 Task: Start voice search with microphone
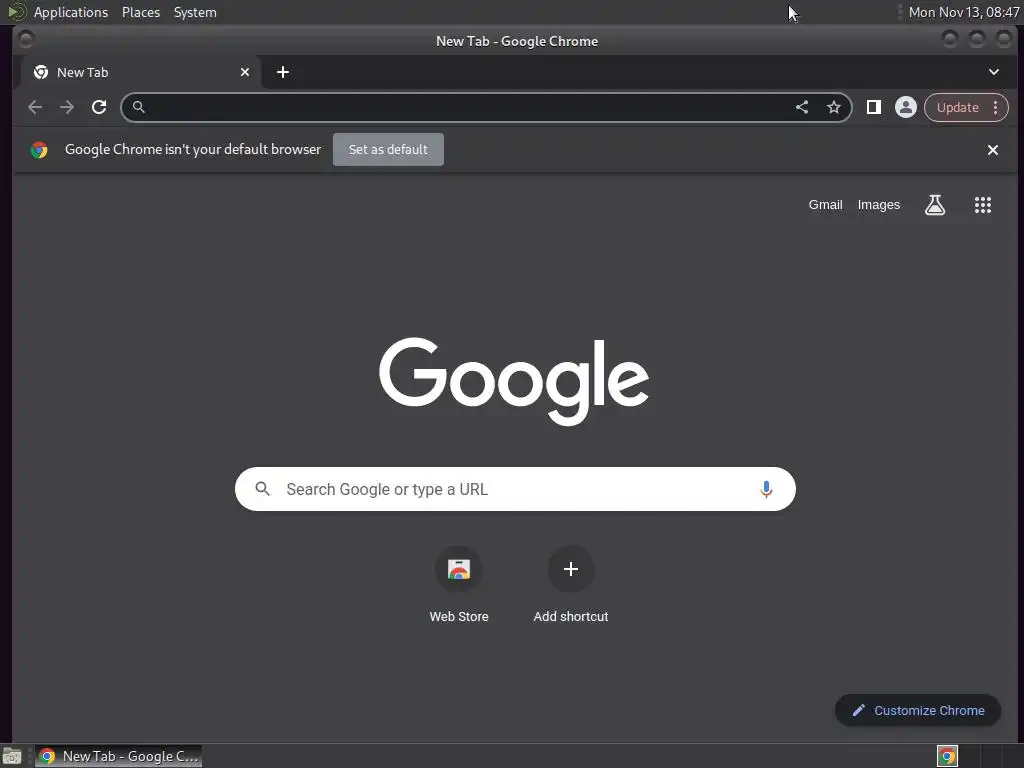[766, 489]
